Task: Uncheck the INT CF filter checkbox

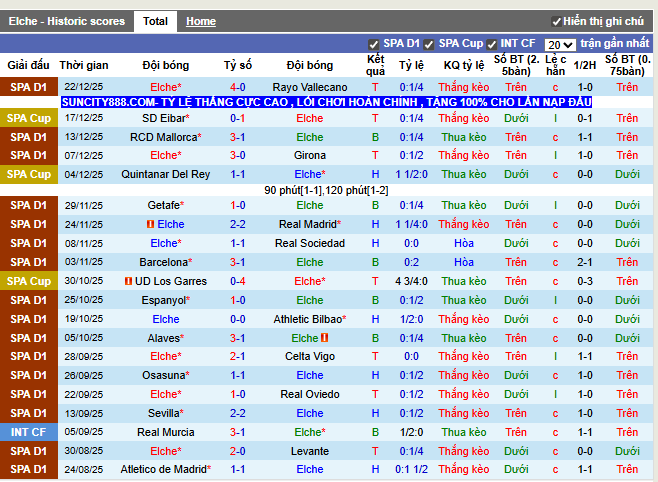Action: coord(491,44)
